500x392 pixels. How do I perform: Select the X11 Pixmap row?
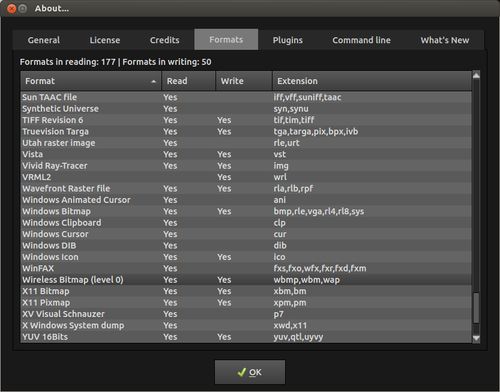(246, 303)
